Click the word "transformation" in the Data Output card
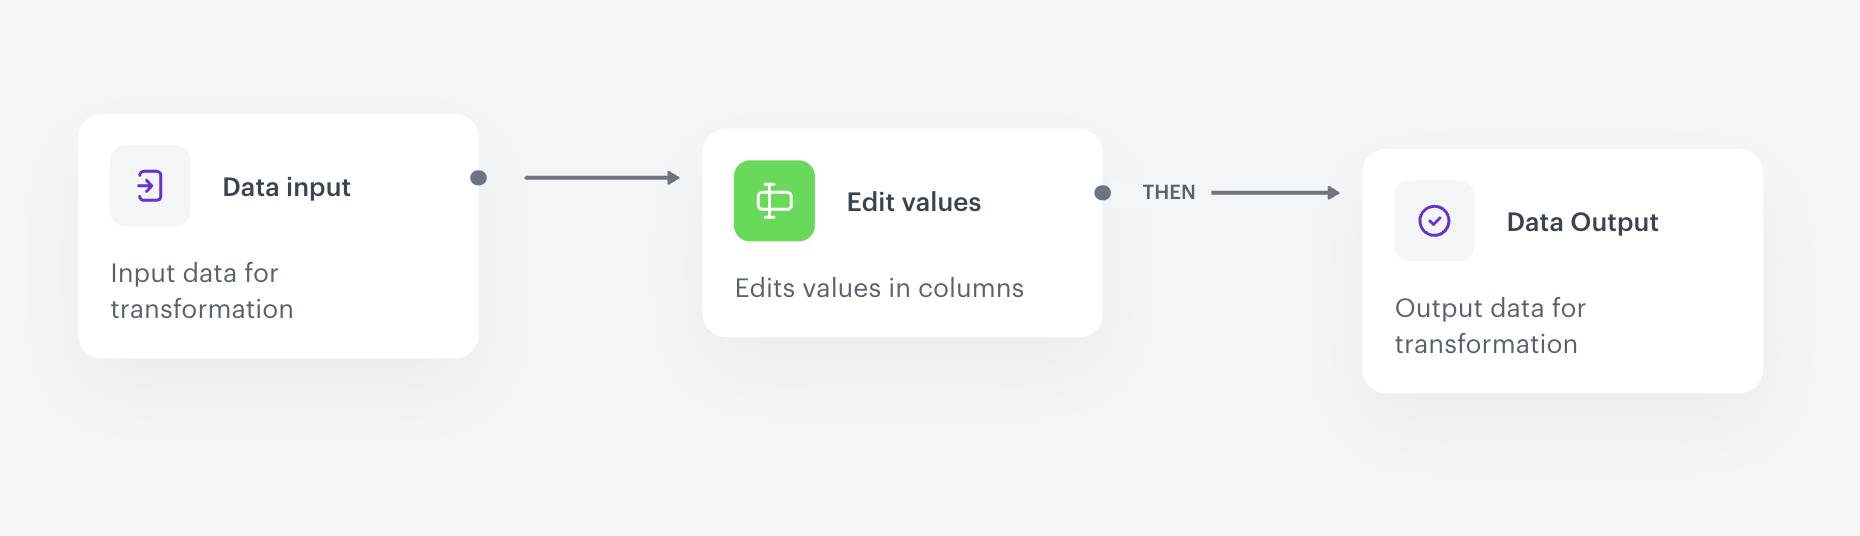 pos(1486,344)
